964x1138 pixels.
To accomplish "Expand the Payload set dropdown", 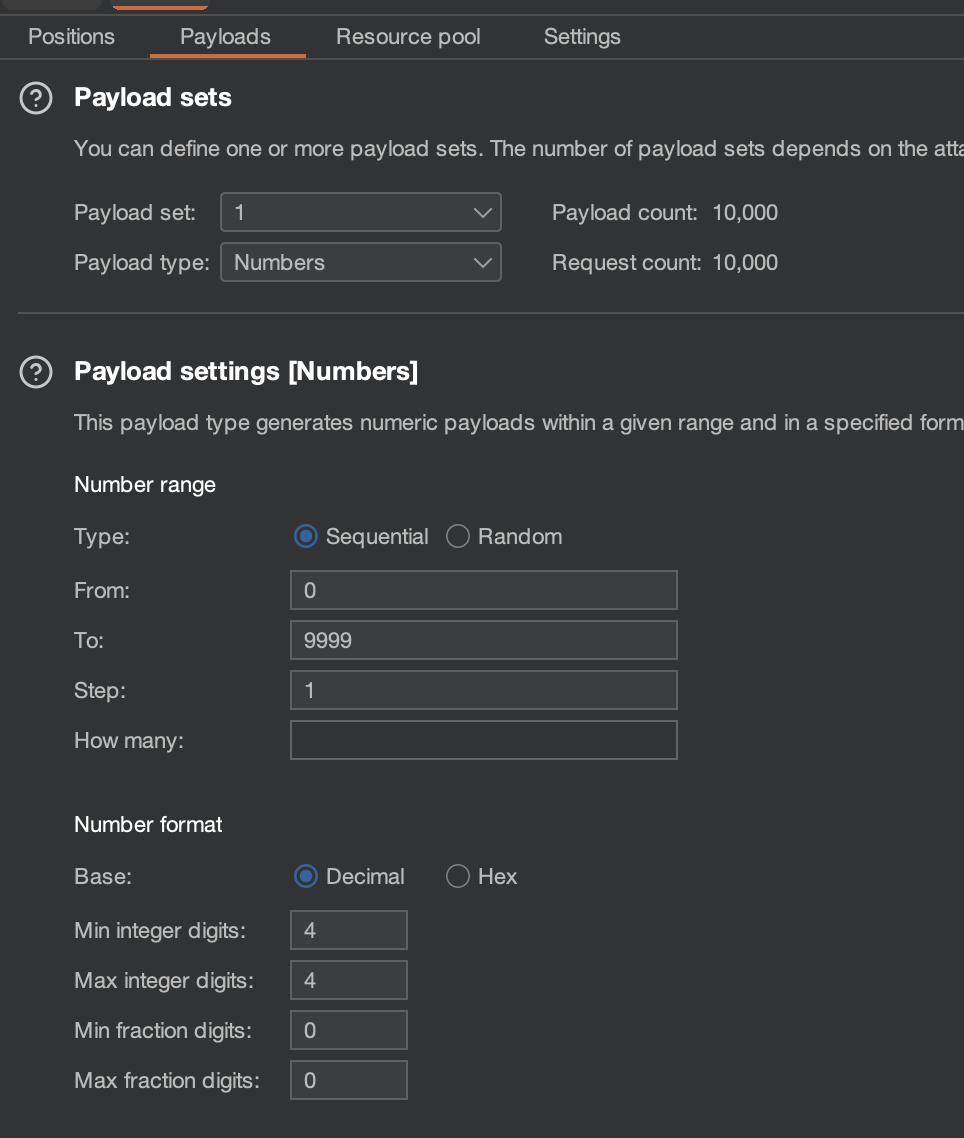I will pyautogui.click(x=360, y=212).
